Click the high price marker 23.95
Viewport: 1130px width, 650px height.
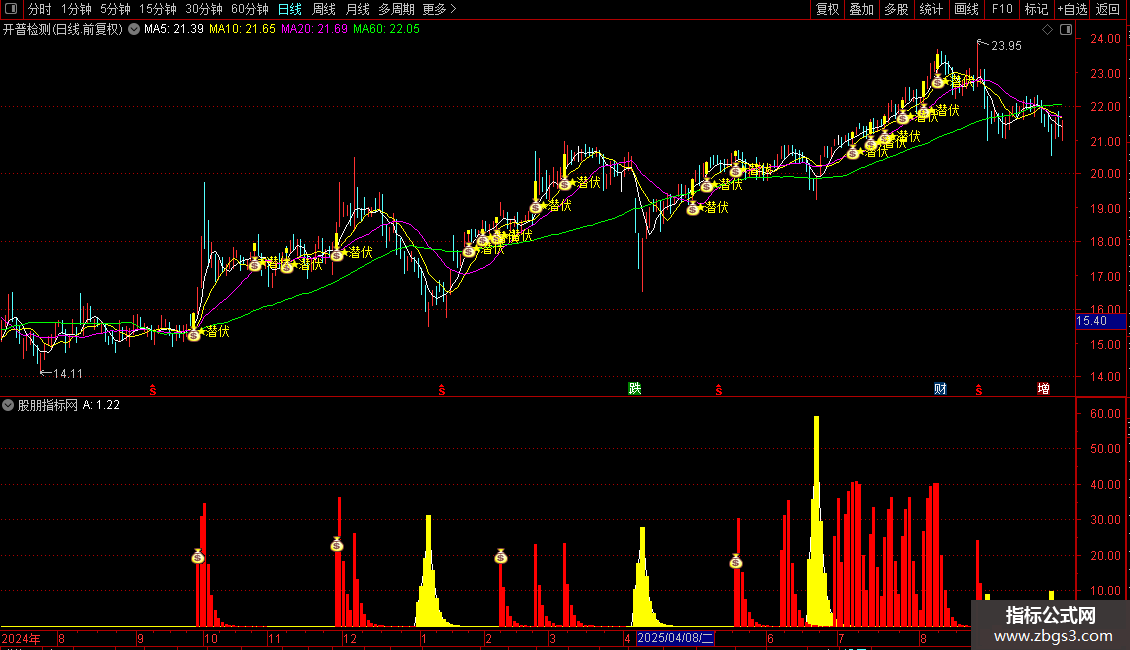pyautogui.click(x=1006, y=45)
